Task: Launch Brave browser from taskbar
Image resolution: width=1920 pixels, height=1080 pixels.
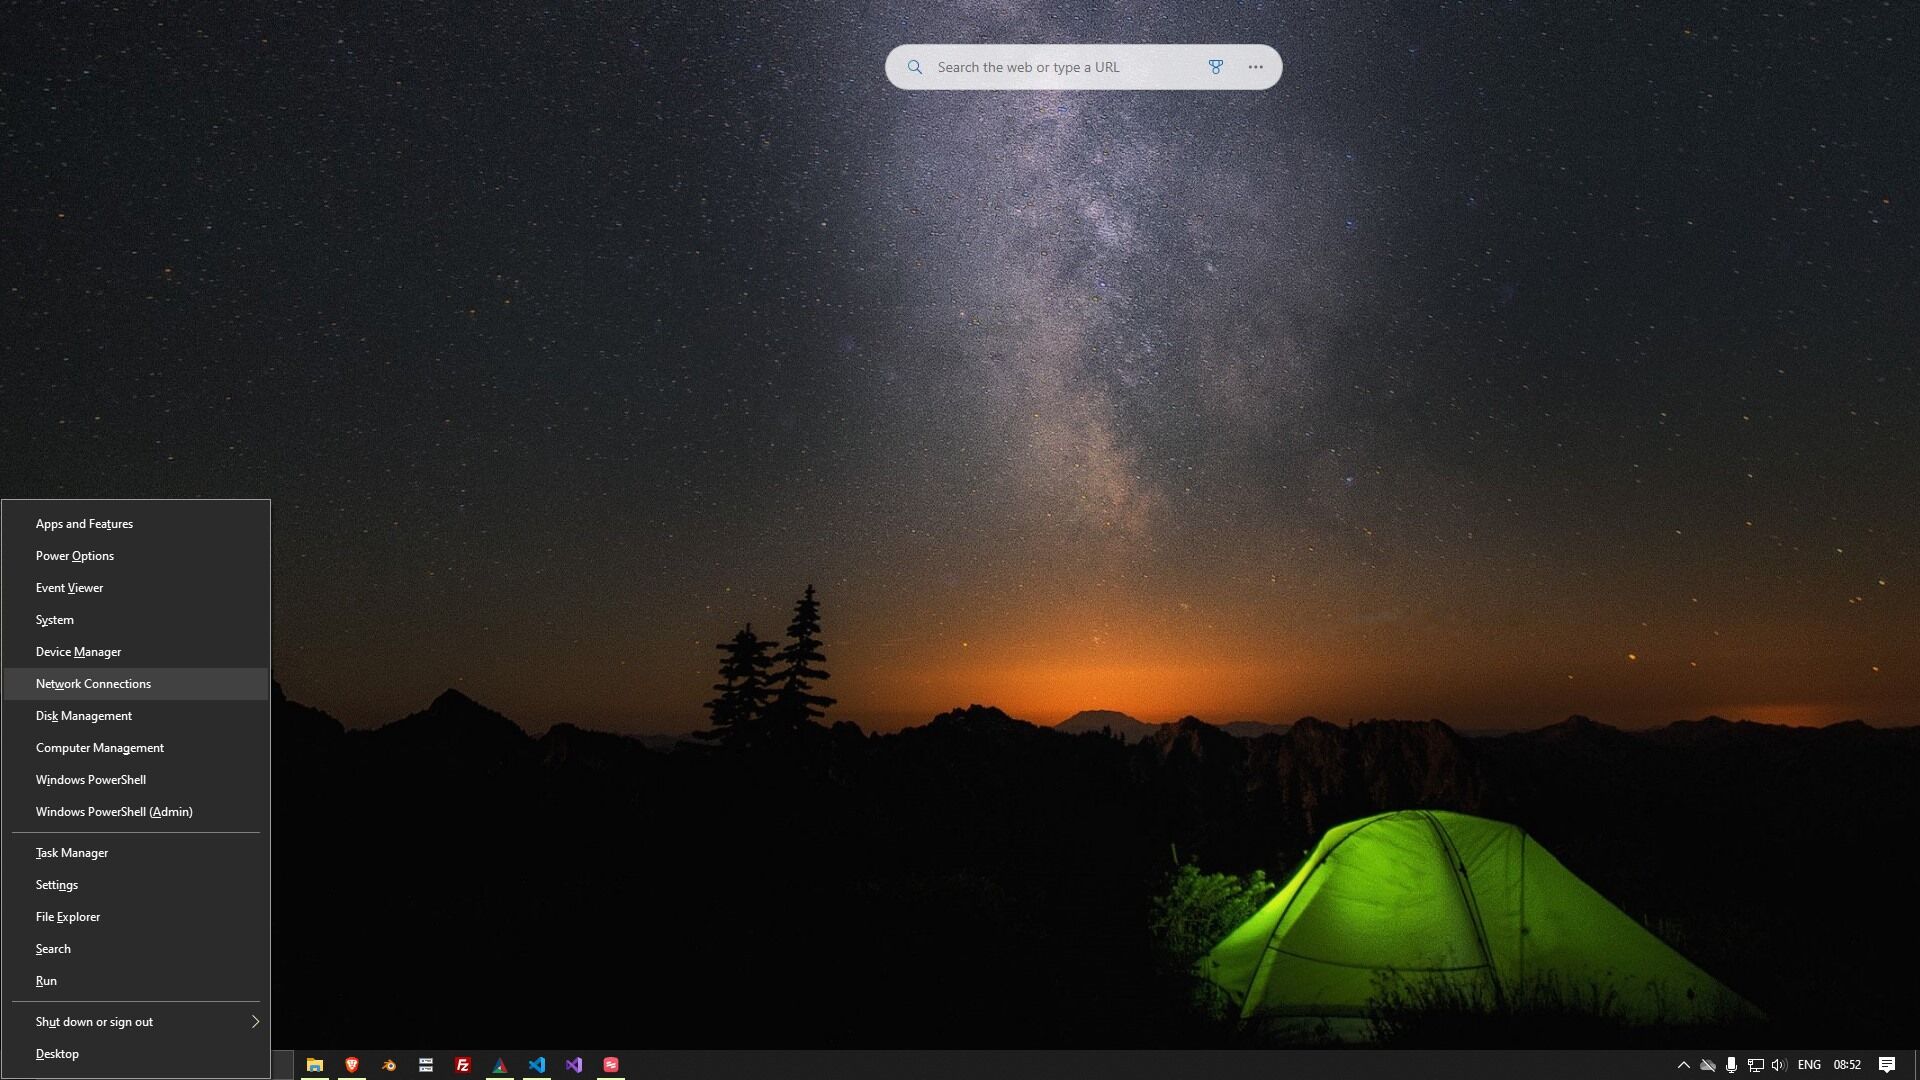Action: point(351,1065)
